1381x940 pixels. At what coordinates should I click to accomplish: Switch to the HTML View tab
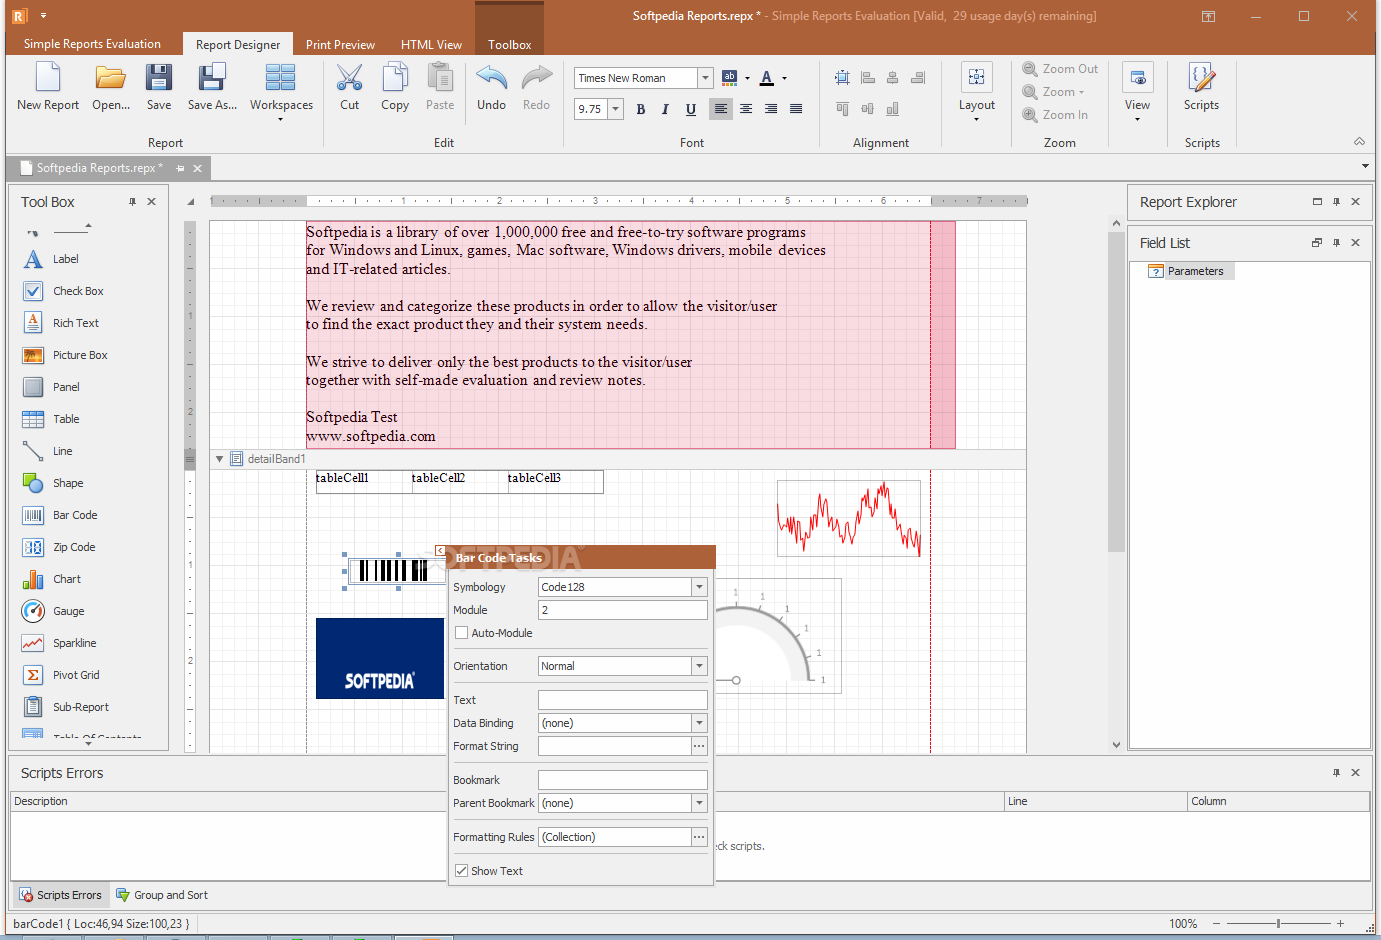coord(431,44)
